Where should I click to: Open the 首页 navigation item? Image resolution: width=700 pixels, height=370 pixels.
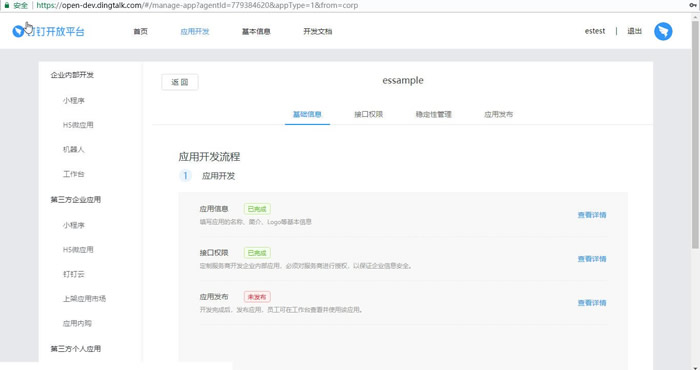coord(140,31)
